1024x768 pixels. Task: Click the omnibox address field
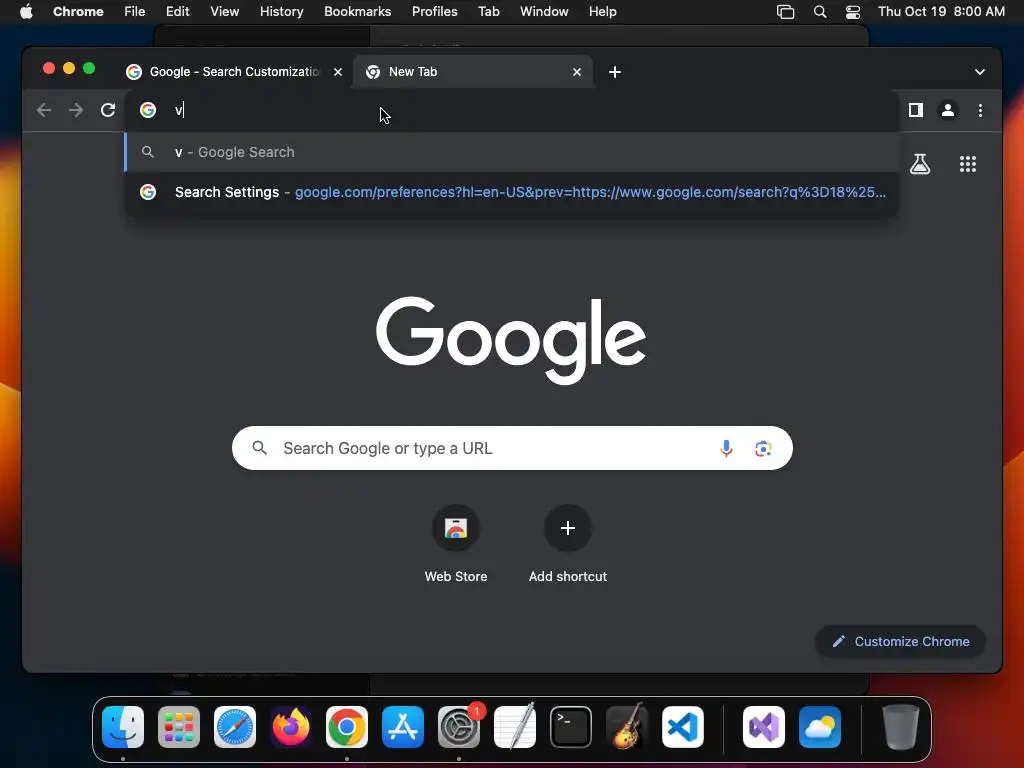[512, 110]
